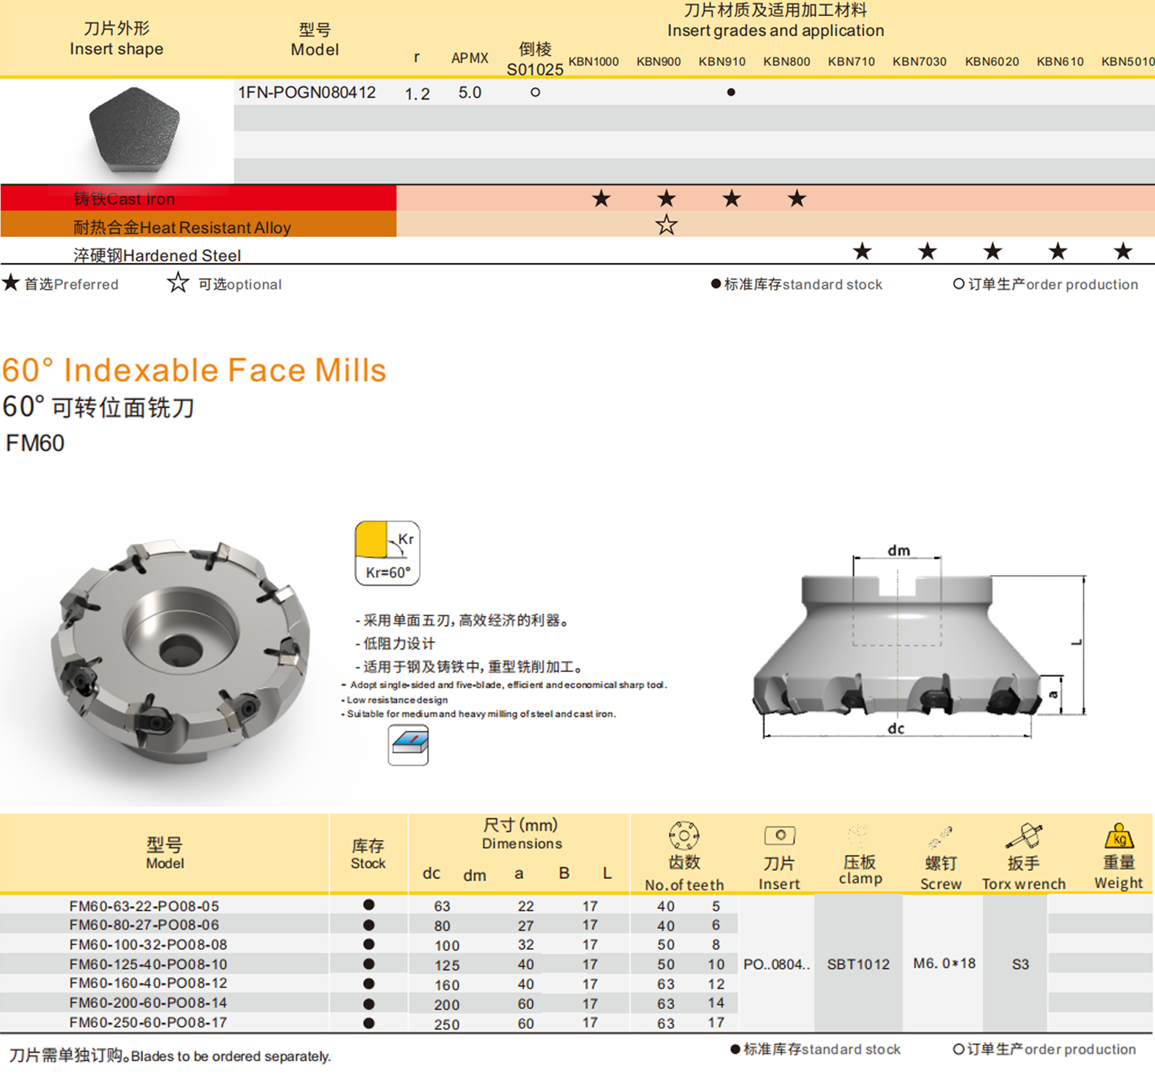Click the 1FN-POGN080412 model text

(x=307, y=92)
